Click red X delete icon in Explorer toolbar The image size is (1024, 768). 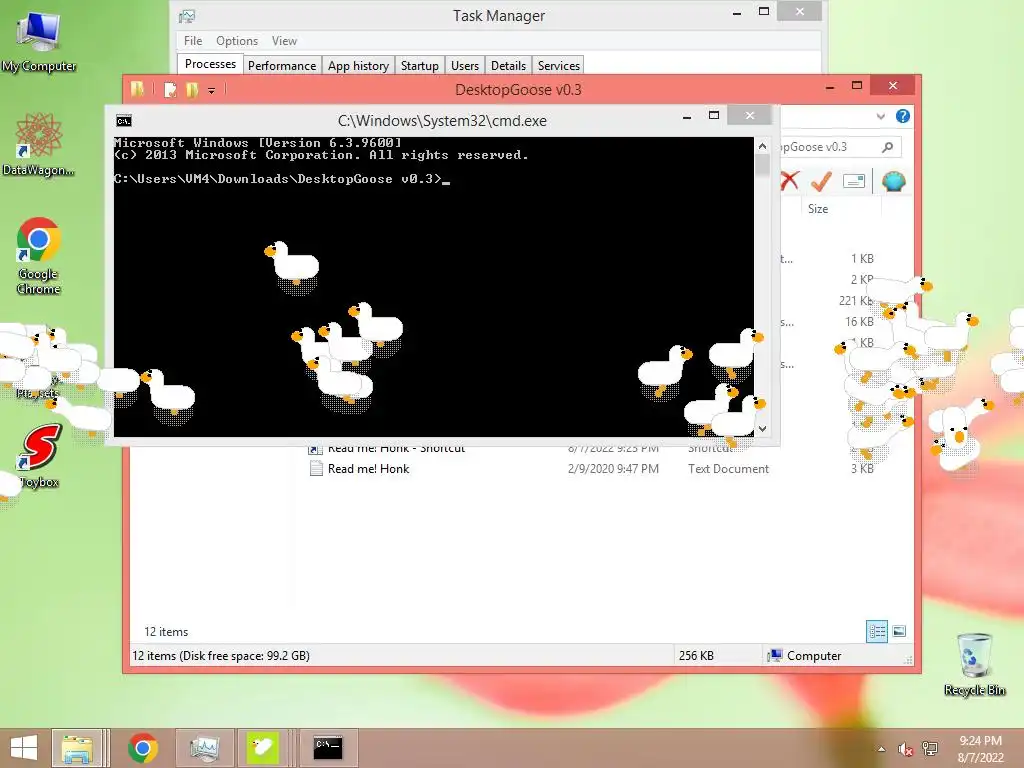(x=790, y=181)
